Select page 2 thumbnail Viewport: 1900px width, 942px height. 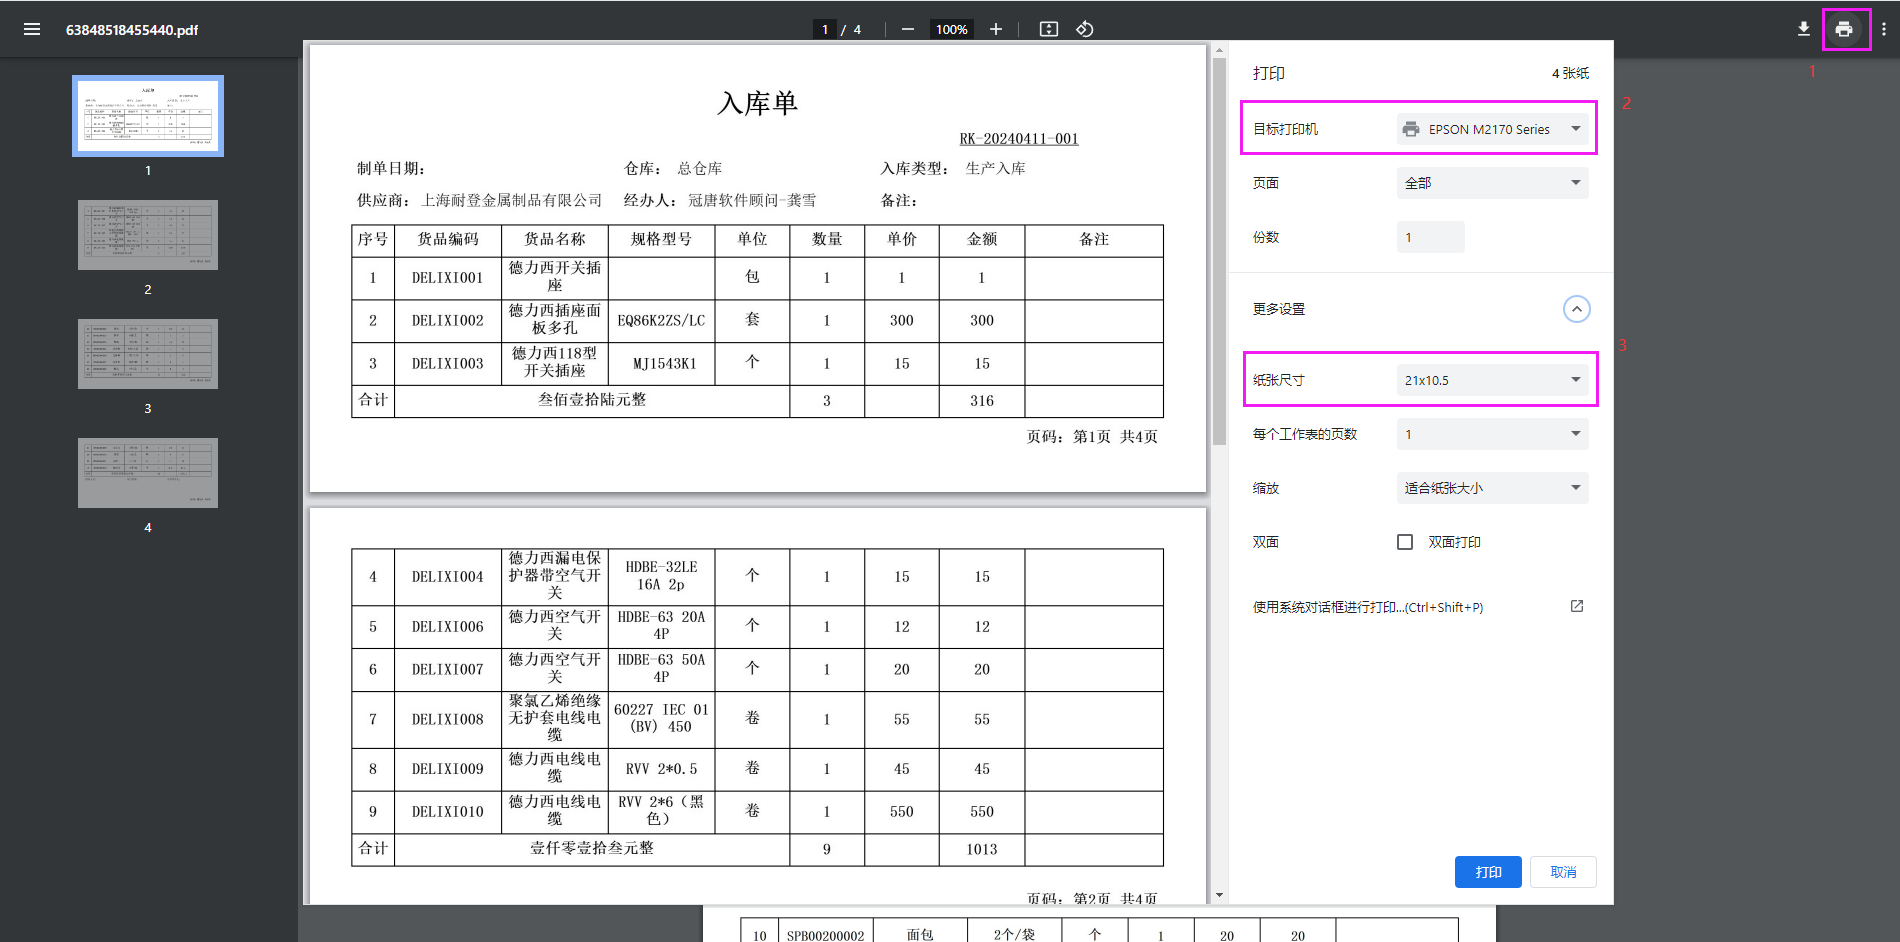tap(148, 235)
